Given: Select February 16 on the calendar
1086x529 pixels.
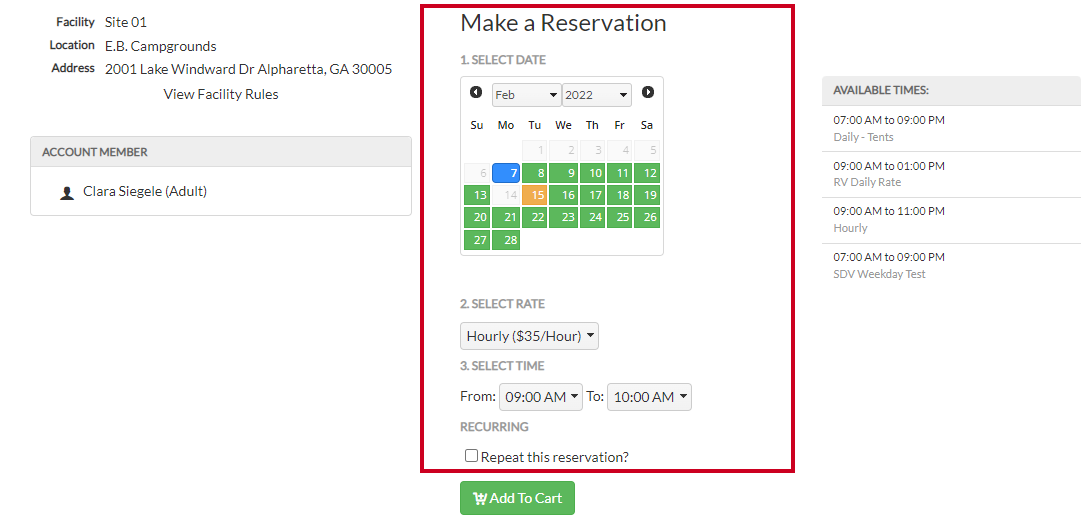Looking at the screenshot, I should click(x=564, y=195).
